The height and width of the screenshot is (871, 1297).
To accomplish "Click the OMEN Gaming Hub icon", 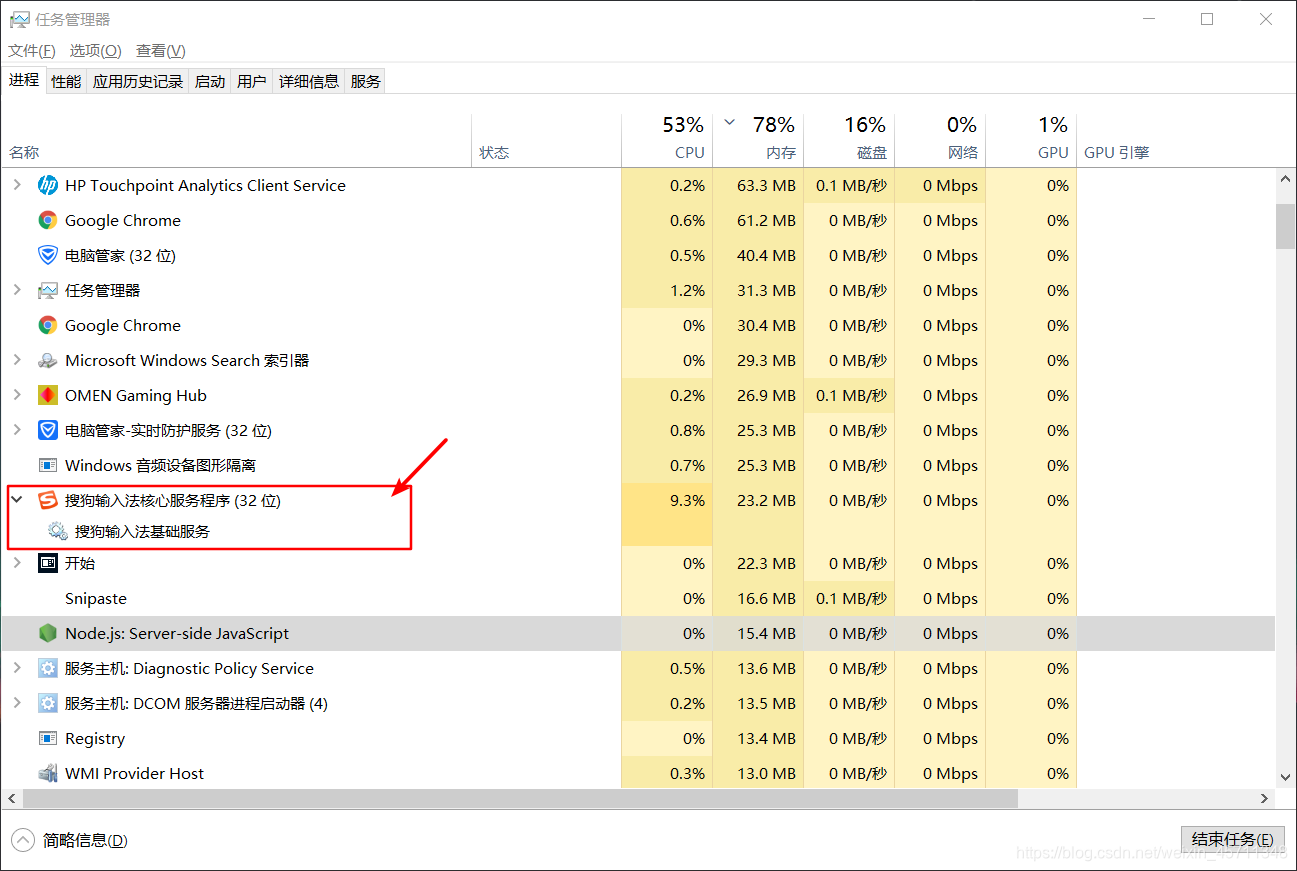I will click(x=47, y=395).
